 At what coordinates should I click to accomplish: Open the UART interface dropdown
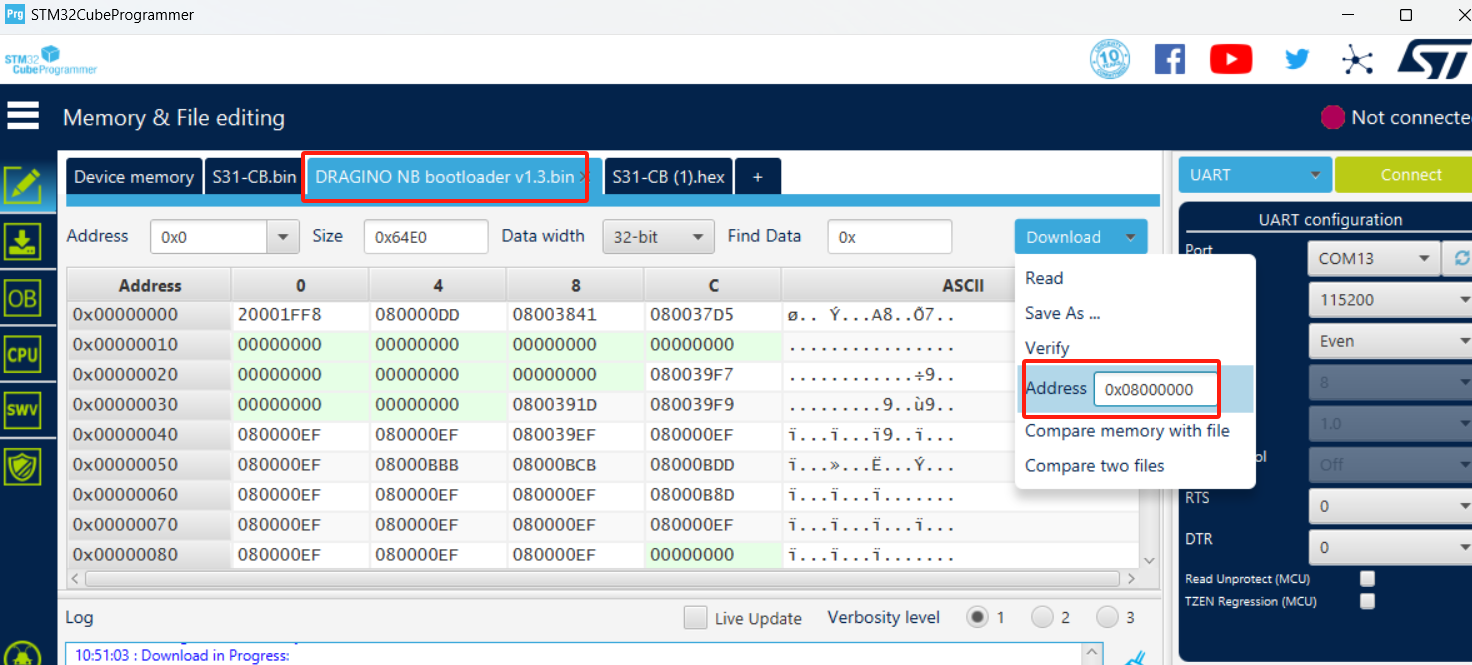[1255, 175]
